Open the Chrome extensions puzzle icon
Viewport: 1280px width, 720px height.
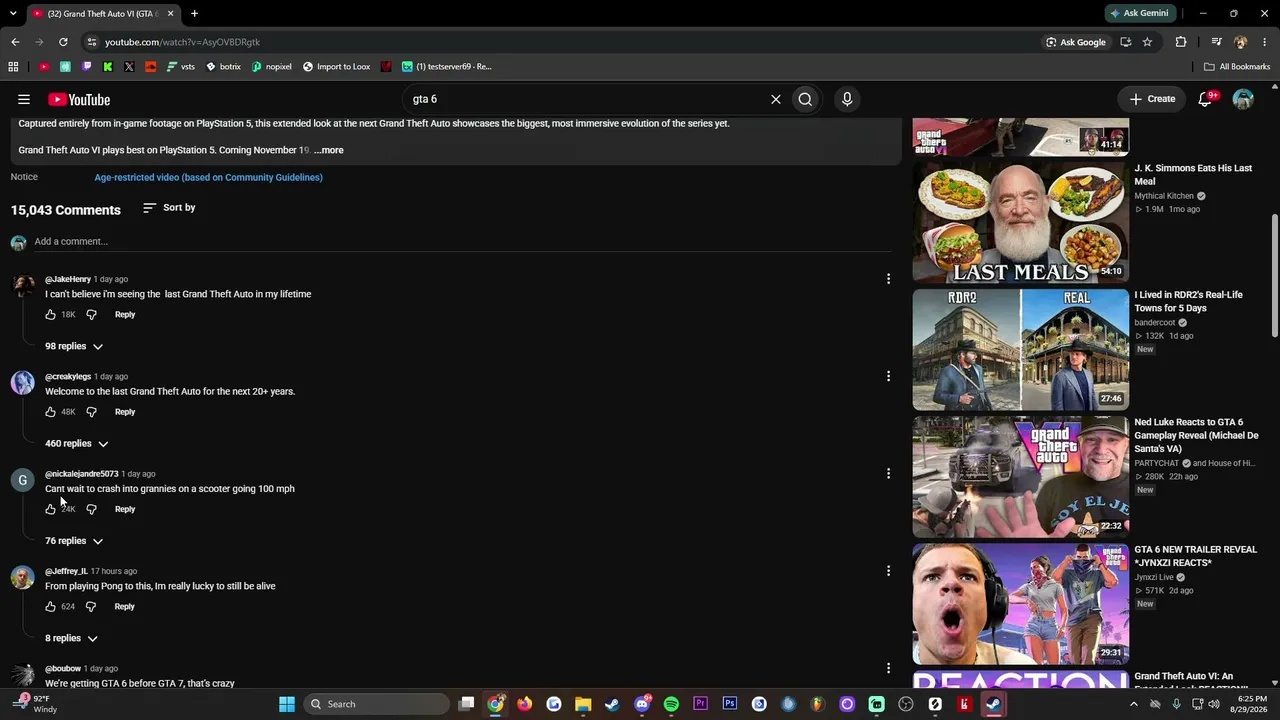[1181, 42]
